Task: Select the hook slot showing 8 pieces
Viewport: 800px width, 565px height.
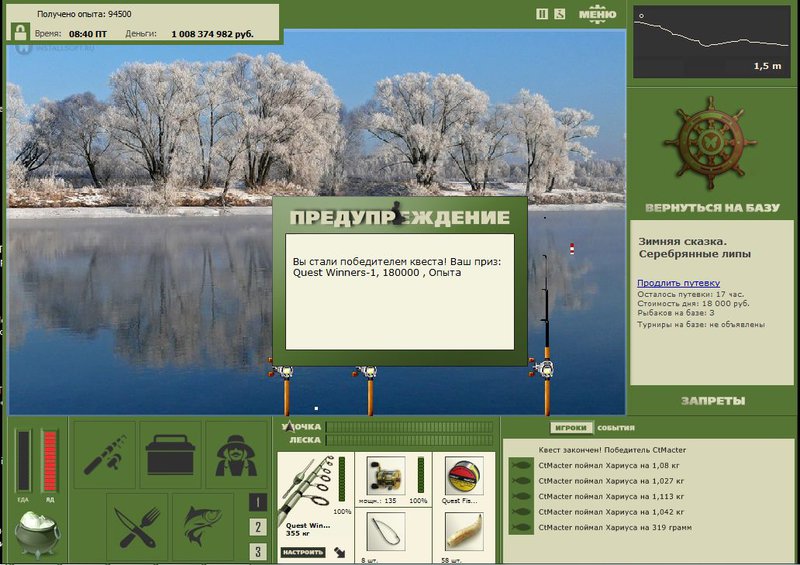Action: pos(386,532)
